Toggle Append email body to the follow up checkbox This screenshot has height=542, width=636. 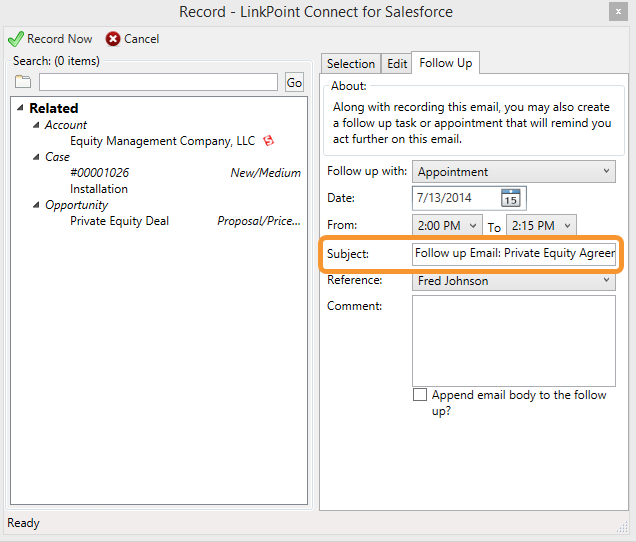click(x=420, y=394)
